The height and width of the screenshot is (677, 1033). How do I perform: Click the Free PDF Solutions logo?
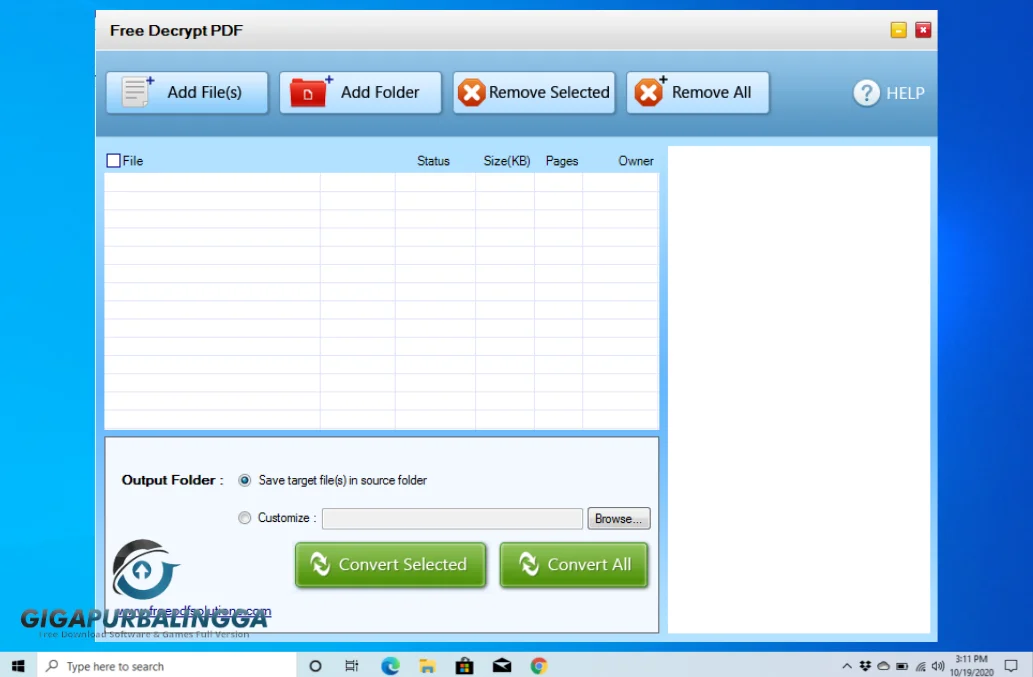pyautogui.click(x=144, y=569)
